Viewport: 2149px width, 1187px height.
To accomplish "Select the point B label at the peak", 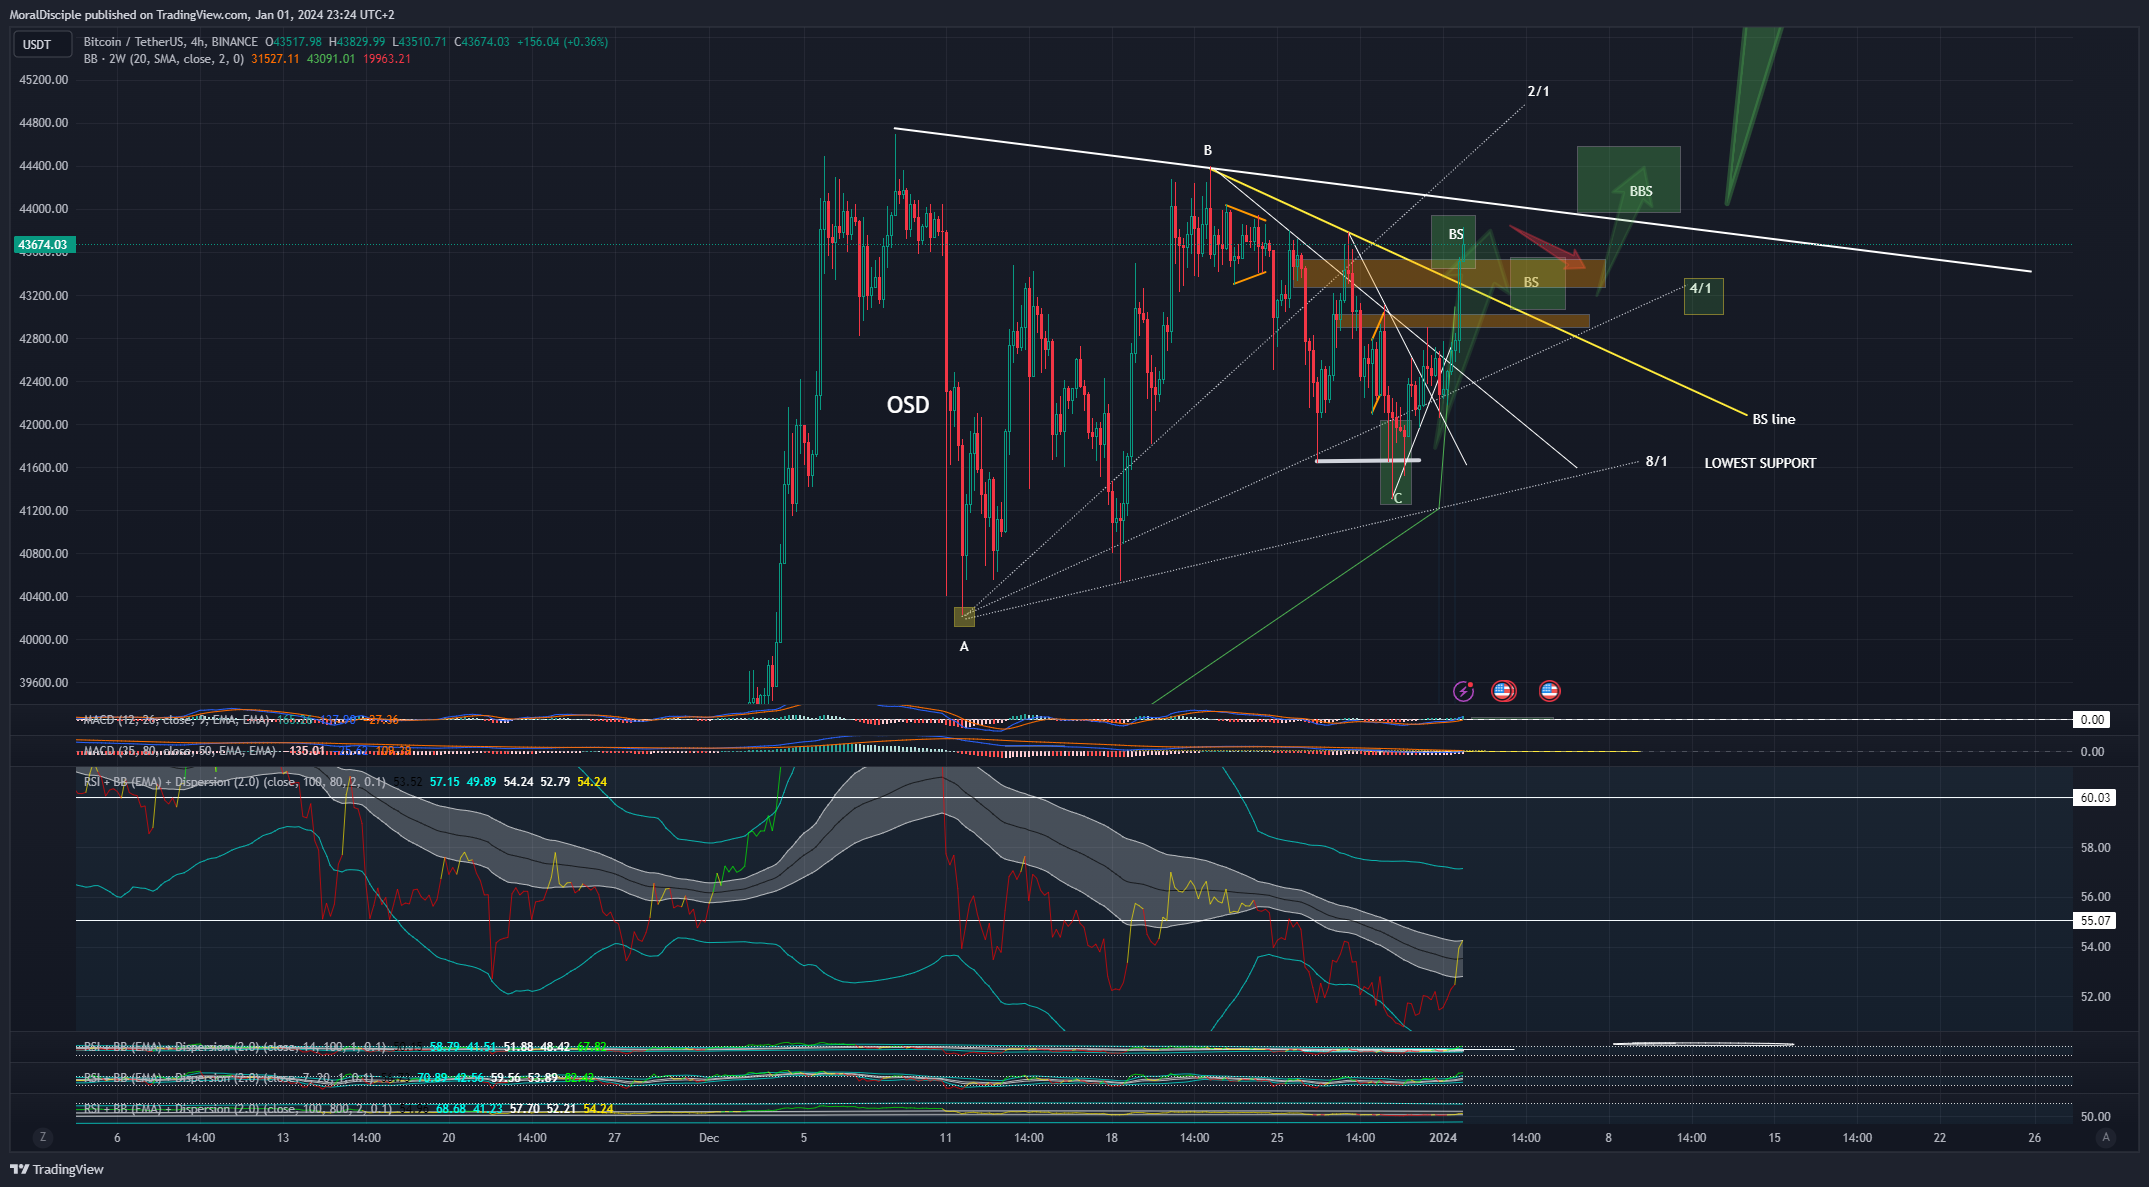I will click(1207, 151).
